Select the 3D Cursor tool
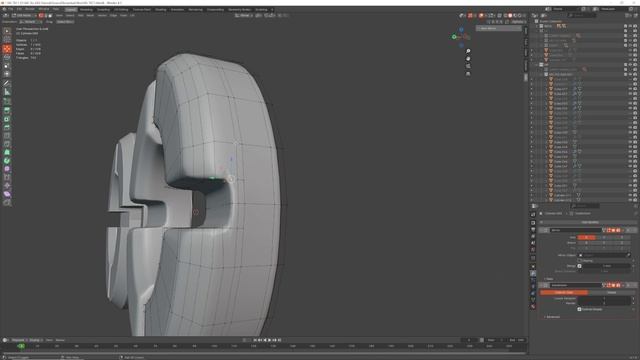 click(7, 40)
